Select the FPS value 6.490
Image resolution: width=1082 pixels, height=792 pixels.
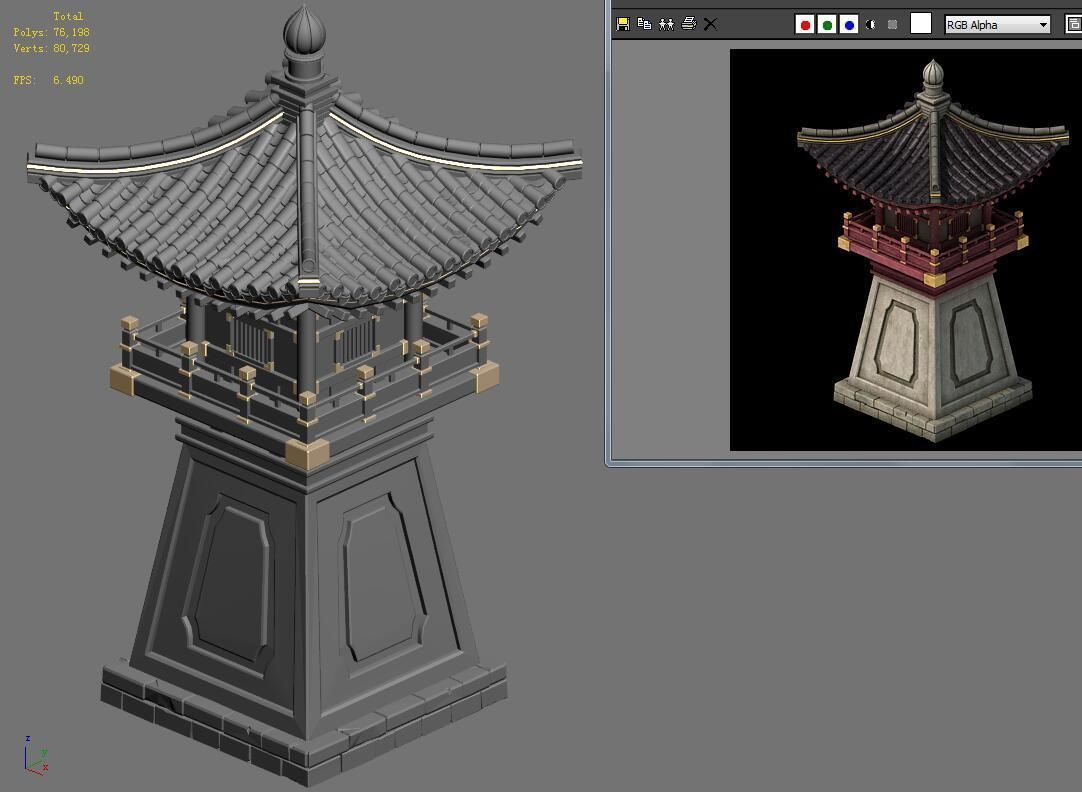point(68,80)
